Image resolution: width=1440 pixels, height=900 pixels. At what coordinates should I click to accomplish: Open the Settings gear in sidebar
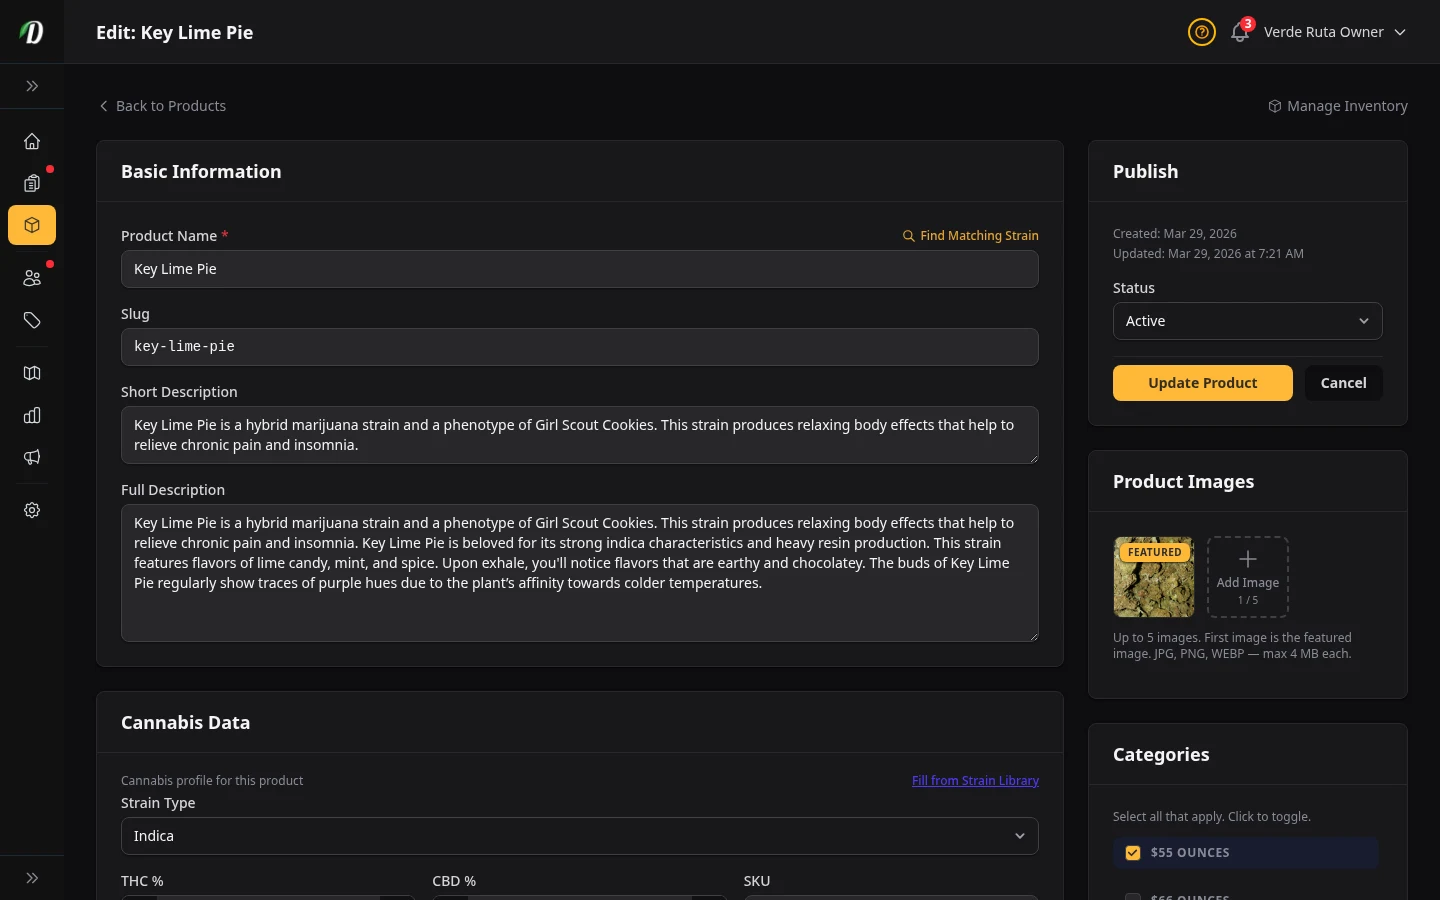point(31,510)
